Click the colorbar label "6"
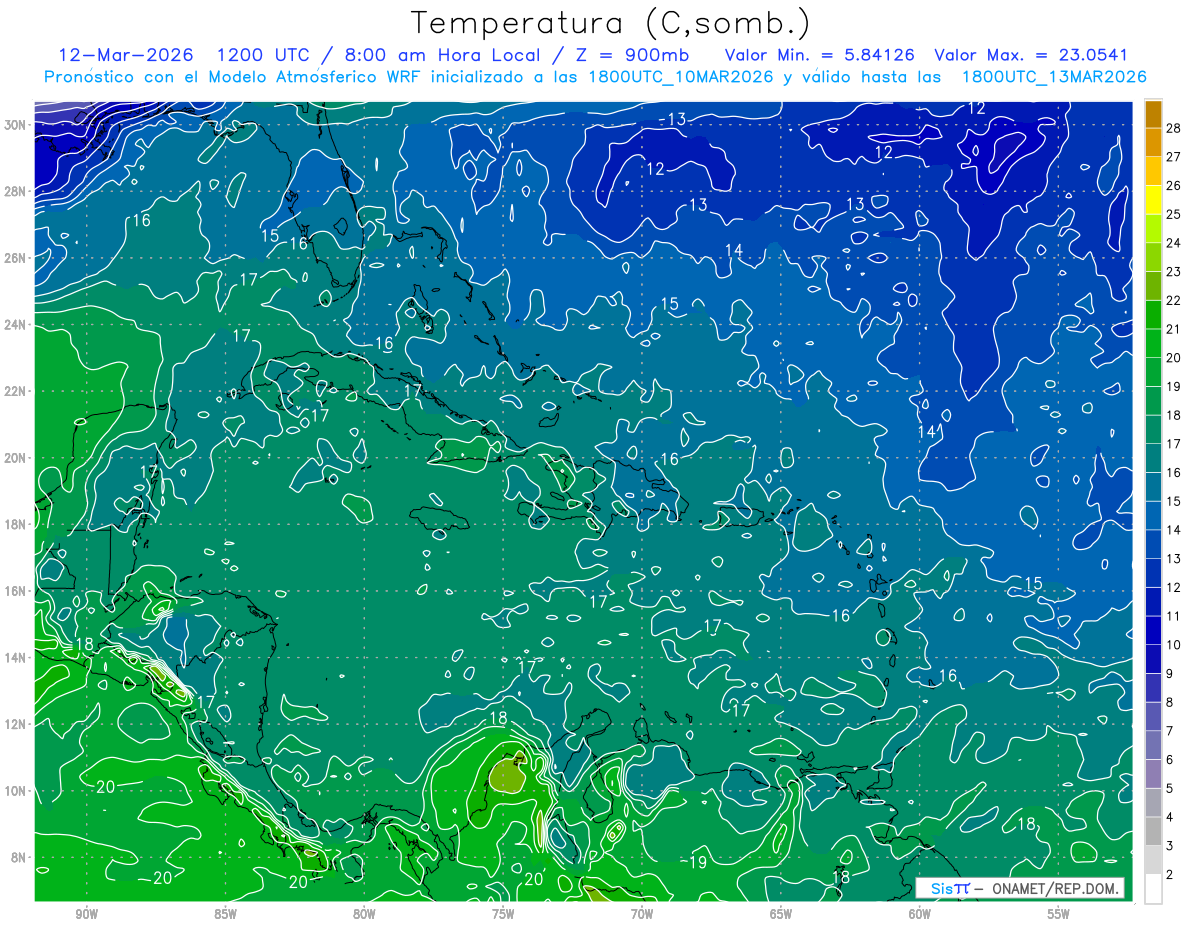The image size is (1200, 927). pyautogui.click(x=1170, y=760)
